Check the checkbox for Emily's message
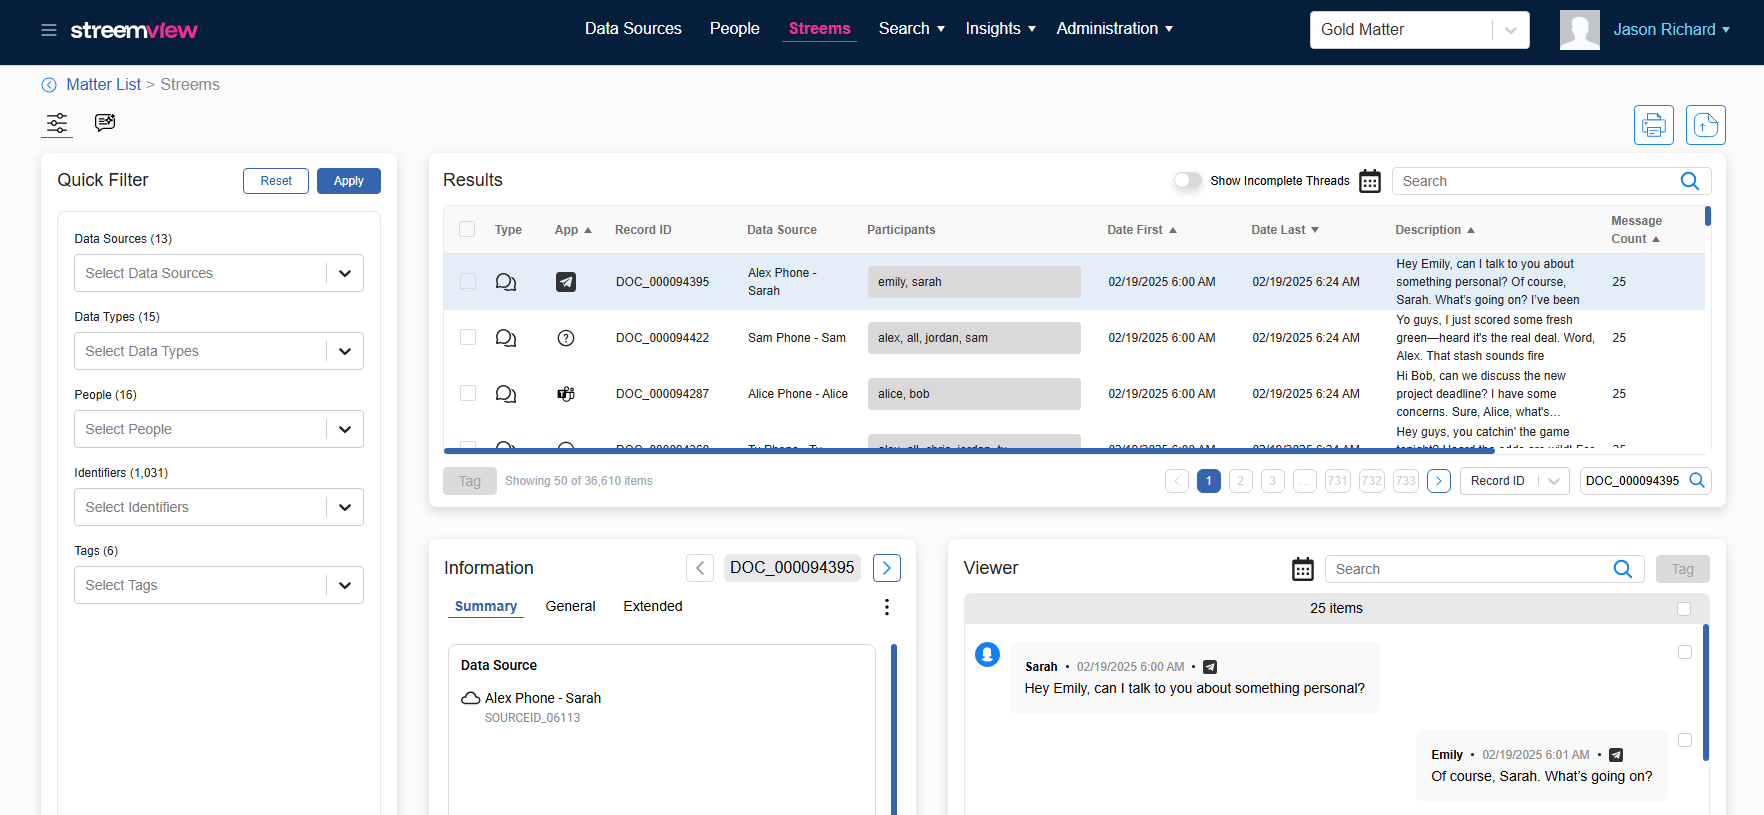This screenshot has height=815, width=1764. 1685,740
